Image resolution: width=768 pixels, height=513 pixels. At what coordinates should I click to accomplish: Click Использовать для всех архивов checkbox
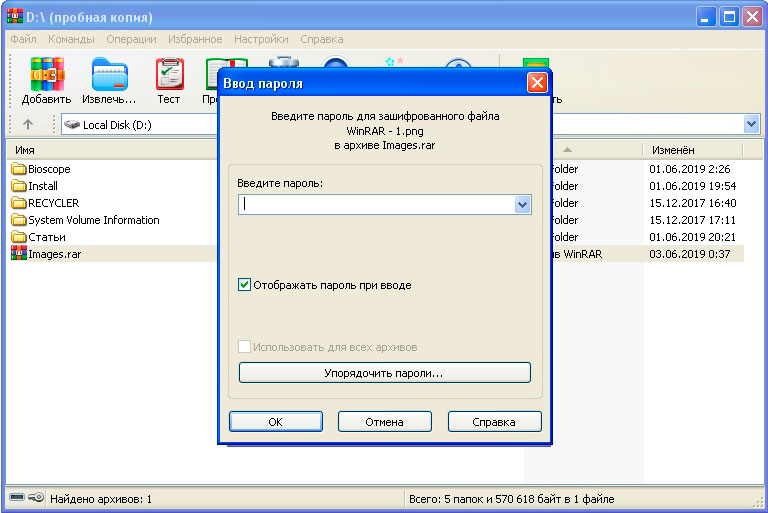pos(244,346)
